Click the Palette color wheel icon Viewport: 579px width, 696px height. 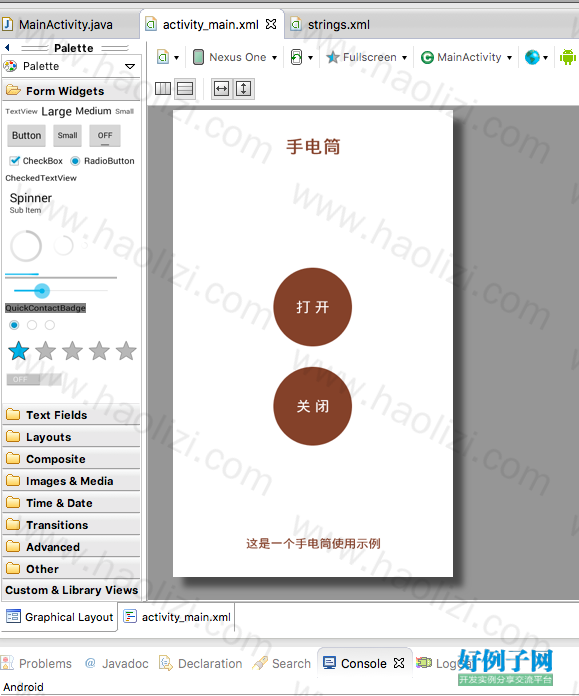click(10, 66)
